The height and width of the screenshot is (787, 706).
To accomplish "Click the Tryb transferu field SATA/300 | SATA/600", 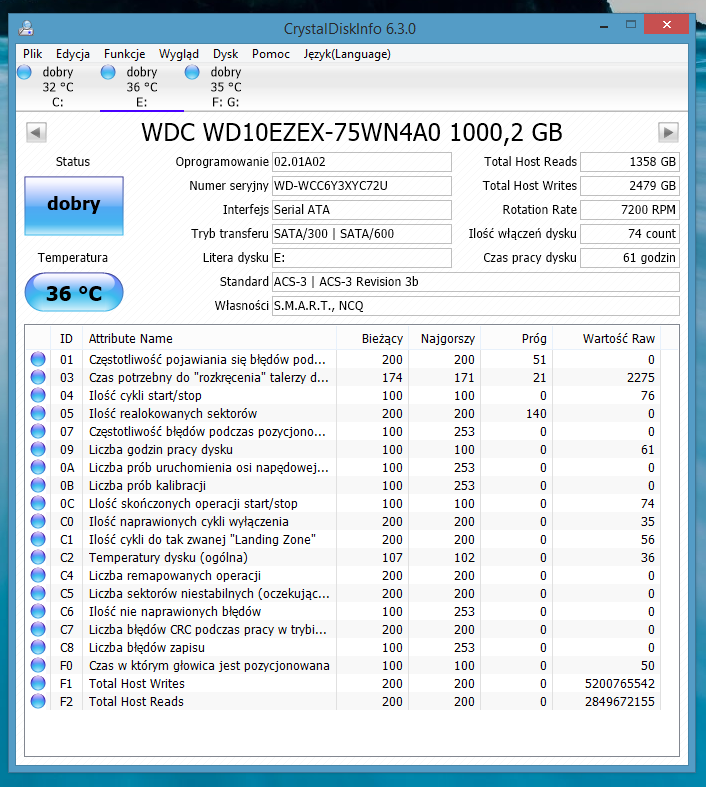I will 362,234.
